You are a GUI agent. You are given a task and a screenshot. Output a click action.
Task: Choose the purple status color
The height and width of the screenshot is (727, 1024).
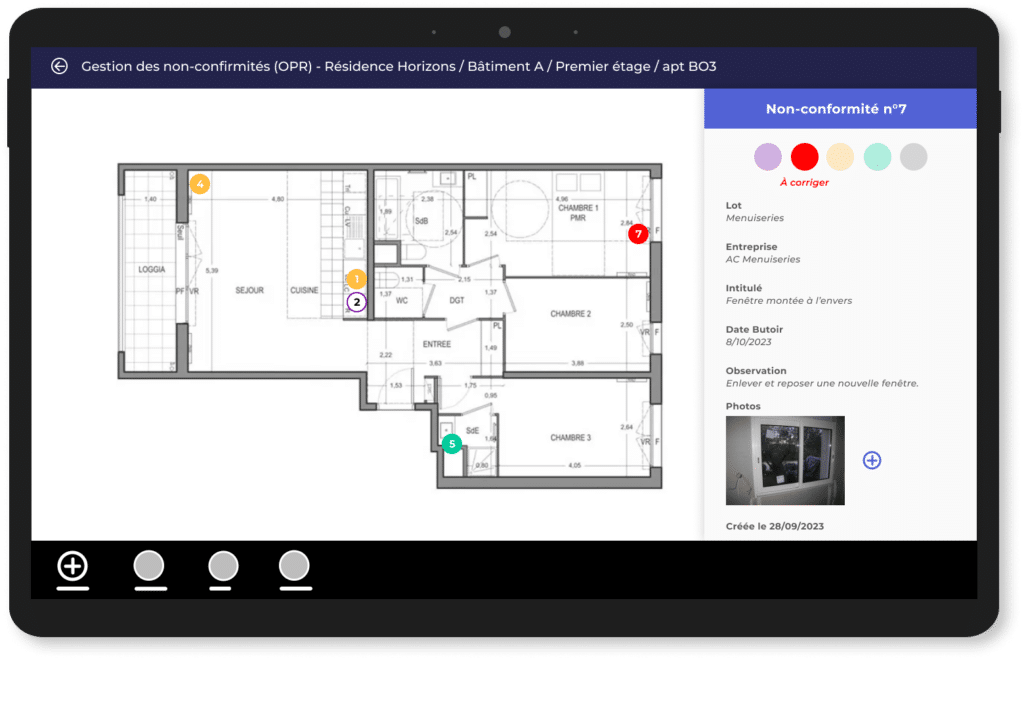click(768, 157)
